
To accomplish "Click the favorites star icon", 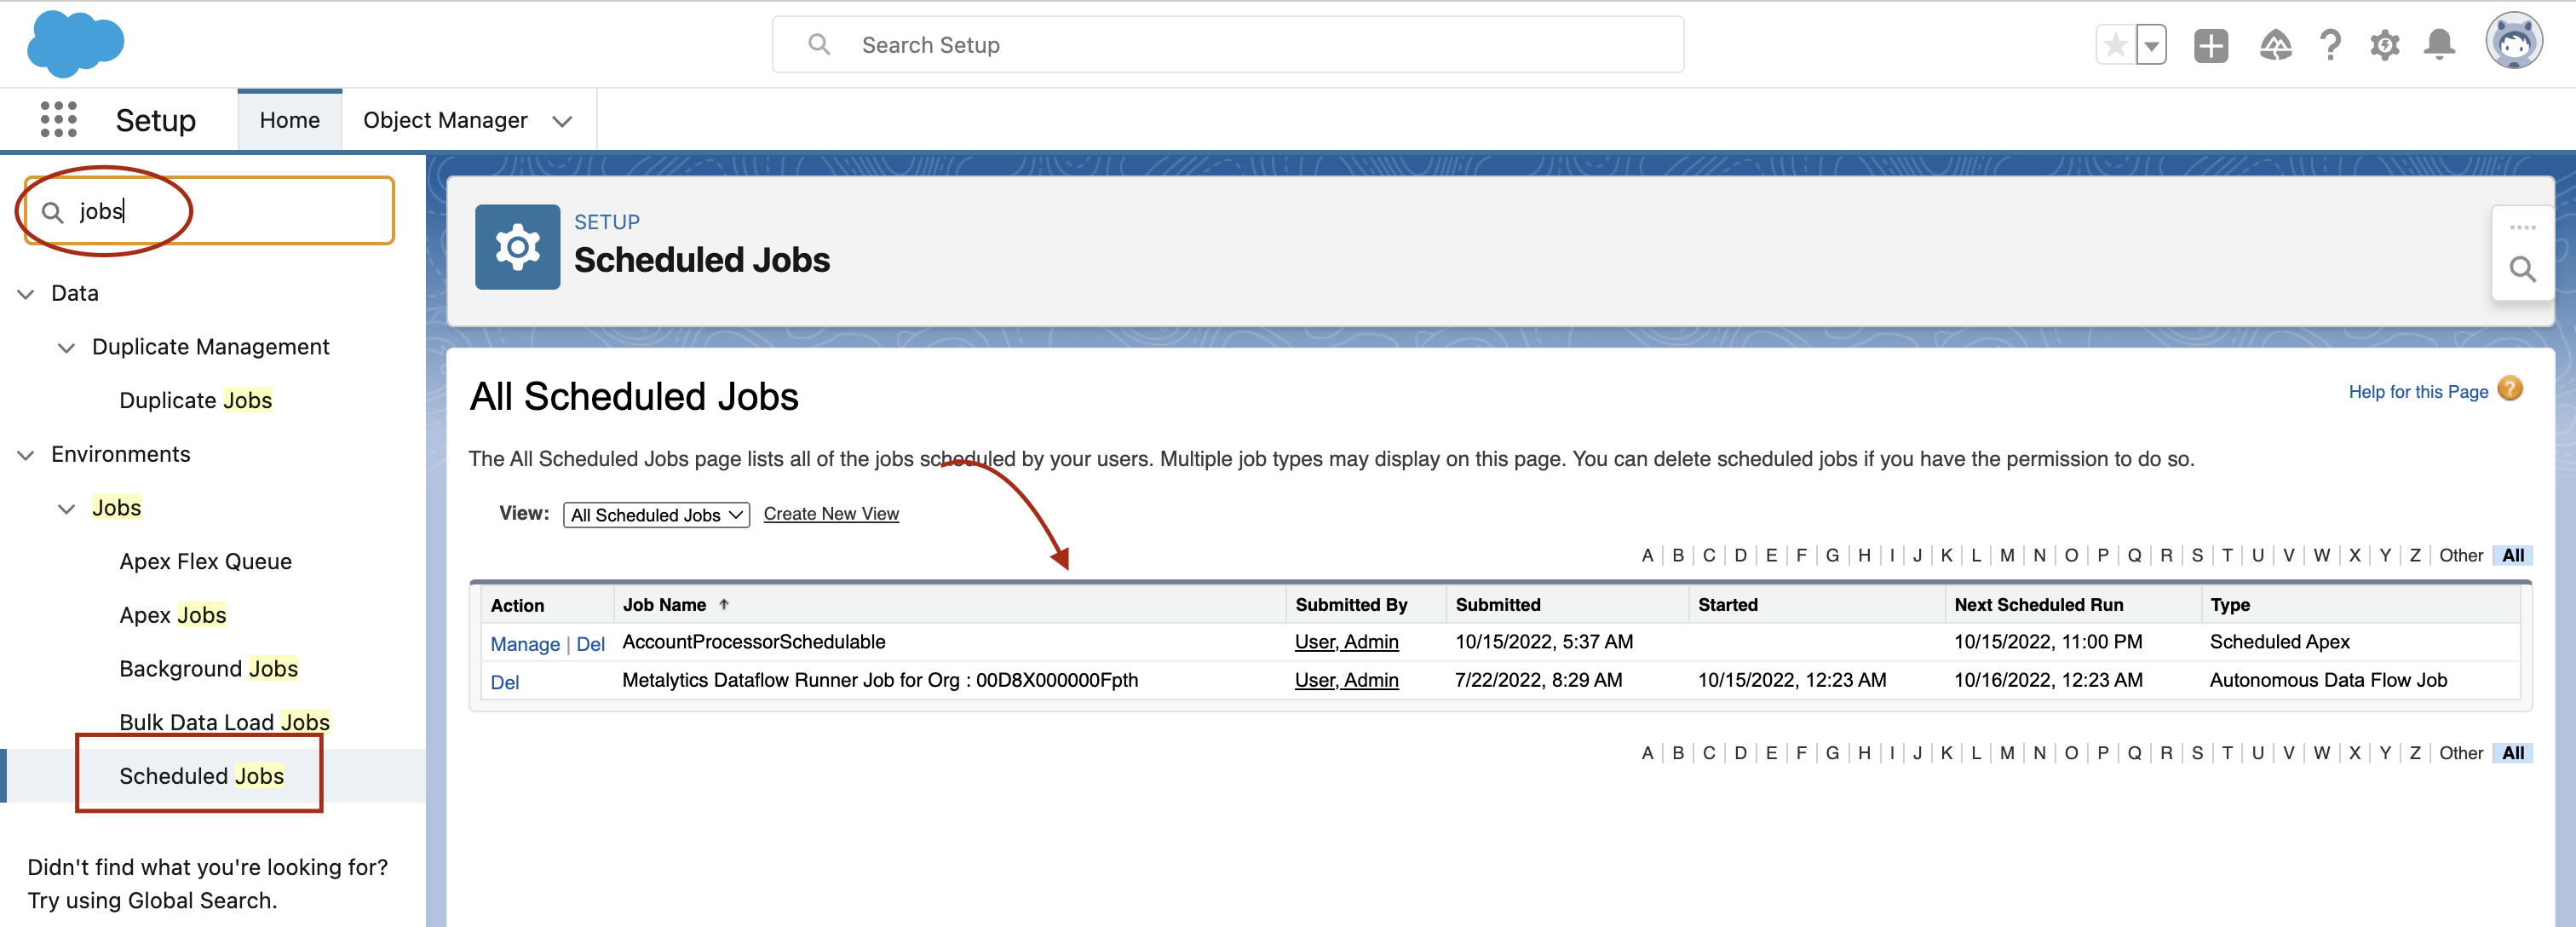I will pyautogui.click(x=2114, y=45).
